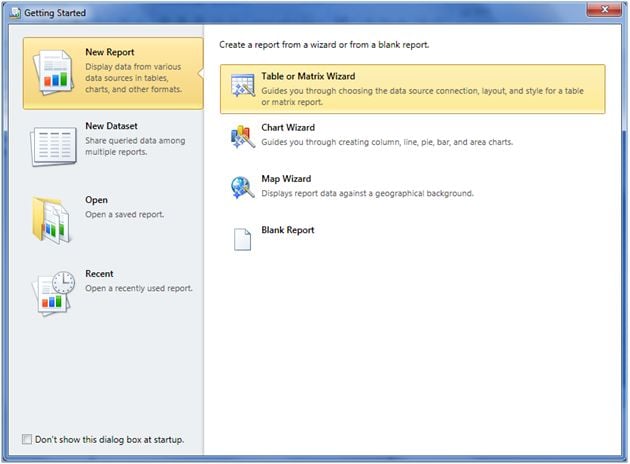Click the New Report bar-chart icon
Screen dimensions: 630x464
[53, 72]
